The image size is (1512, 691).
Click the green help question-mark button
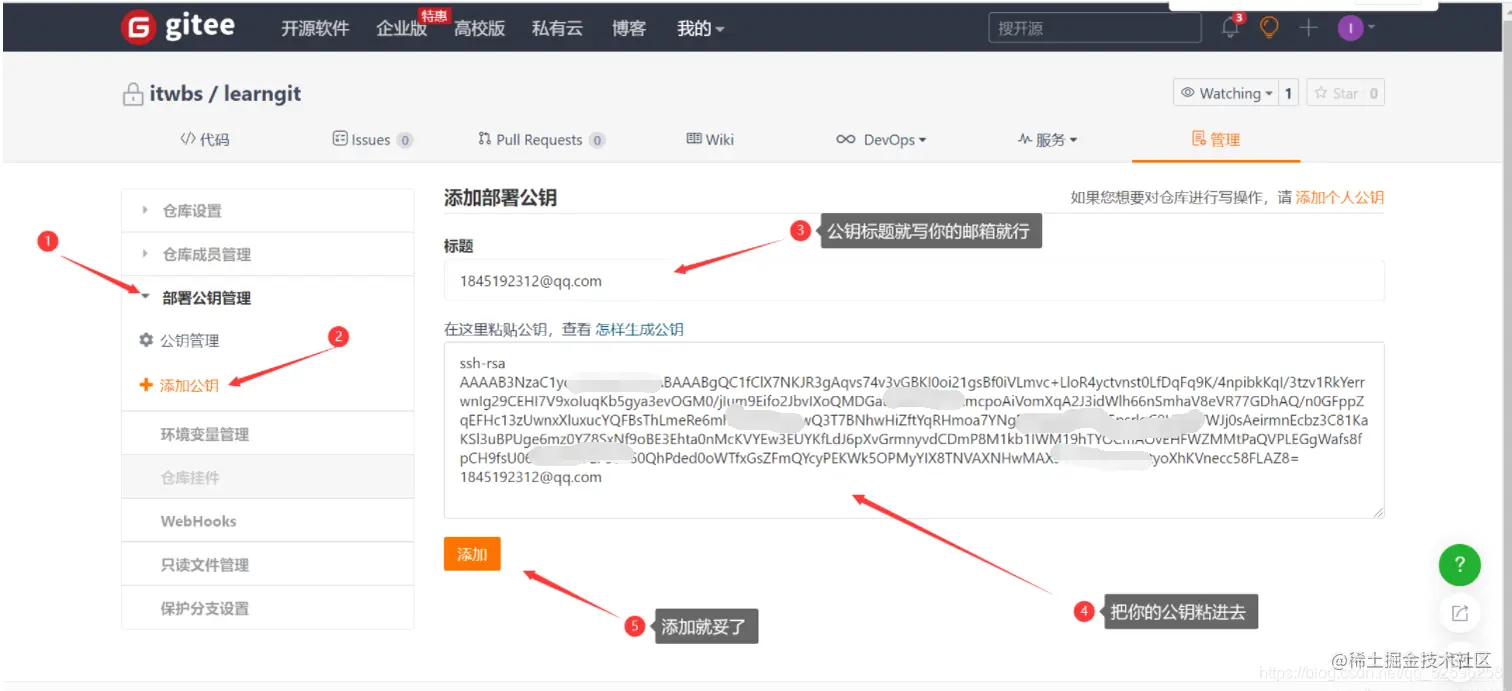(1459, 566)
